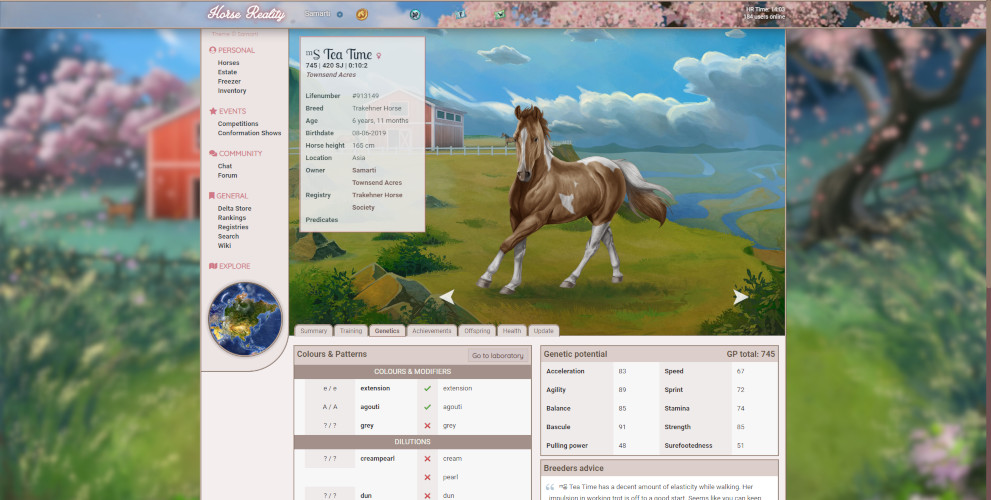Open the Explore section heading
This screenshot has width=991, height=500.
pyautogui.click(x=230, y=266)
